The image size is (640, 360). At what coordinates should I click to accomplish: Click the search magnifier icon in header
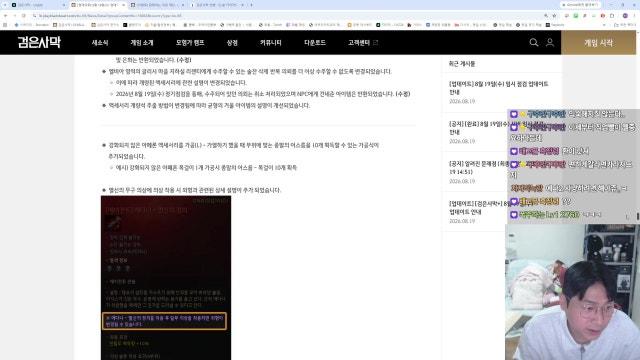(x=533, y=42)
